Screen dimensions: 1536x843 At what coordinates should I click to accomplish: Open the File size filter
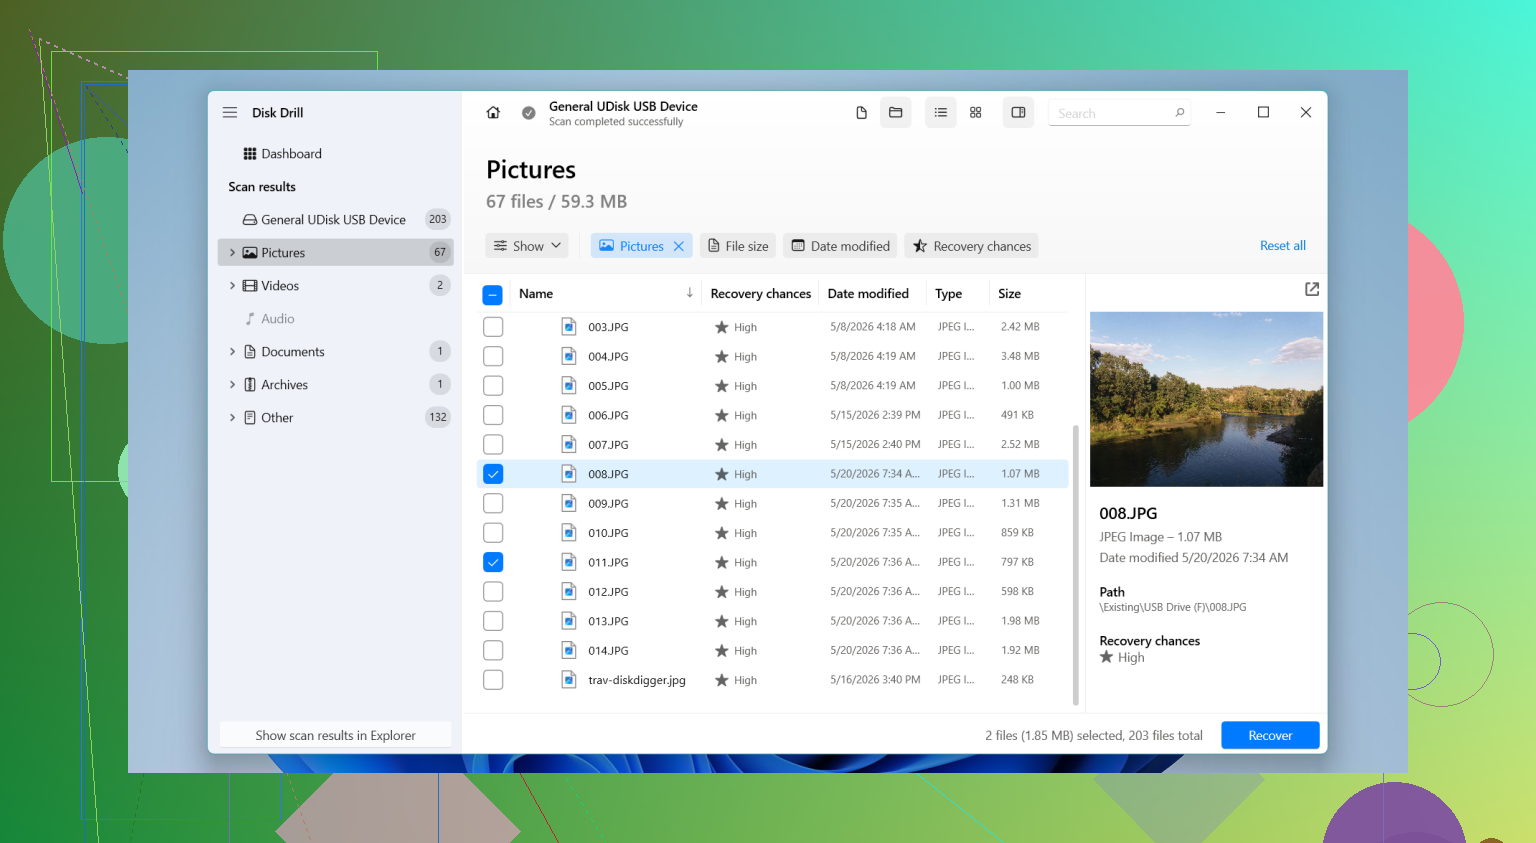pos(738,246)
